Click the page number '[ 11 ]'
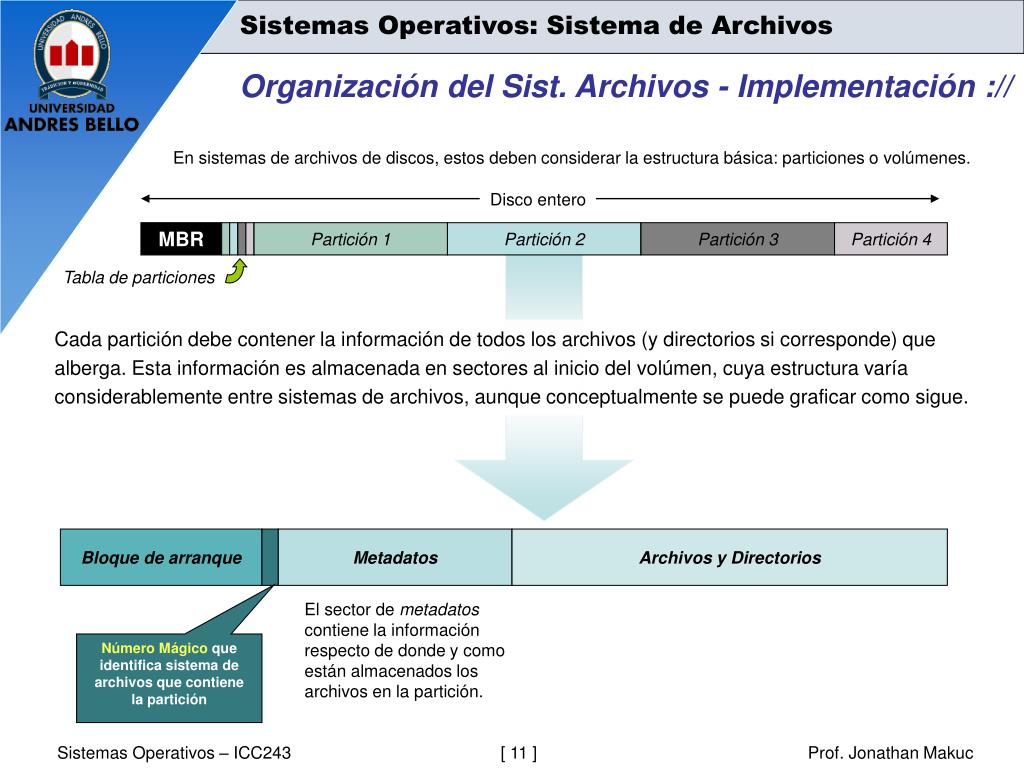 point(519,753)
